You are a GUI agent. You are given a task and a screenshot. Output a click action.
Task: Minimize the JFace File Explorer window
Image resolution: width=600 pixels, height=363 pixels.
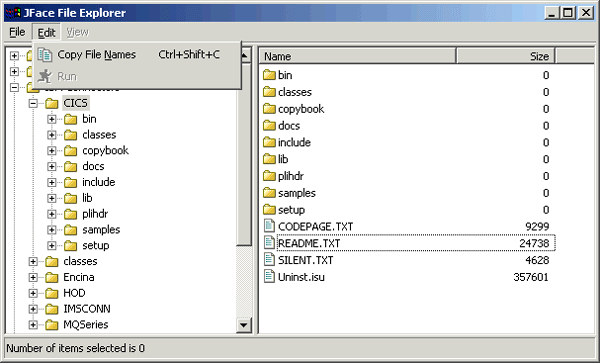[x=552, y=13]
